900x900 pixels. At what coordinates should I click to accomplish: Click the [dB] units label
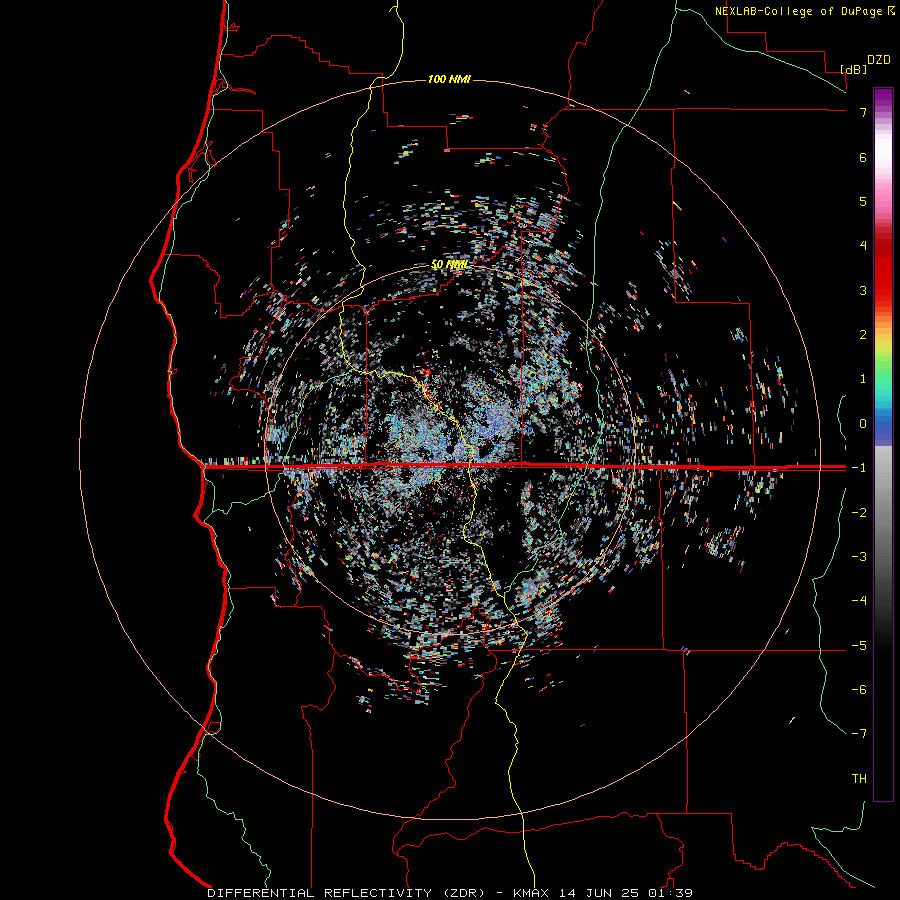[854, 69]
